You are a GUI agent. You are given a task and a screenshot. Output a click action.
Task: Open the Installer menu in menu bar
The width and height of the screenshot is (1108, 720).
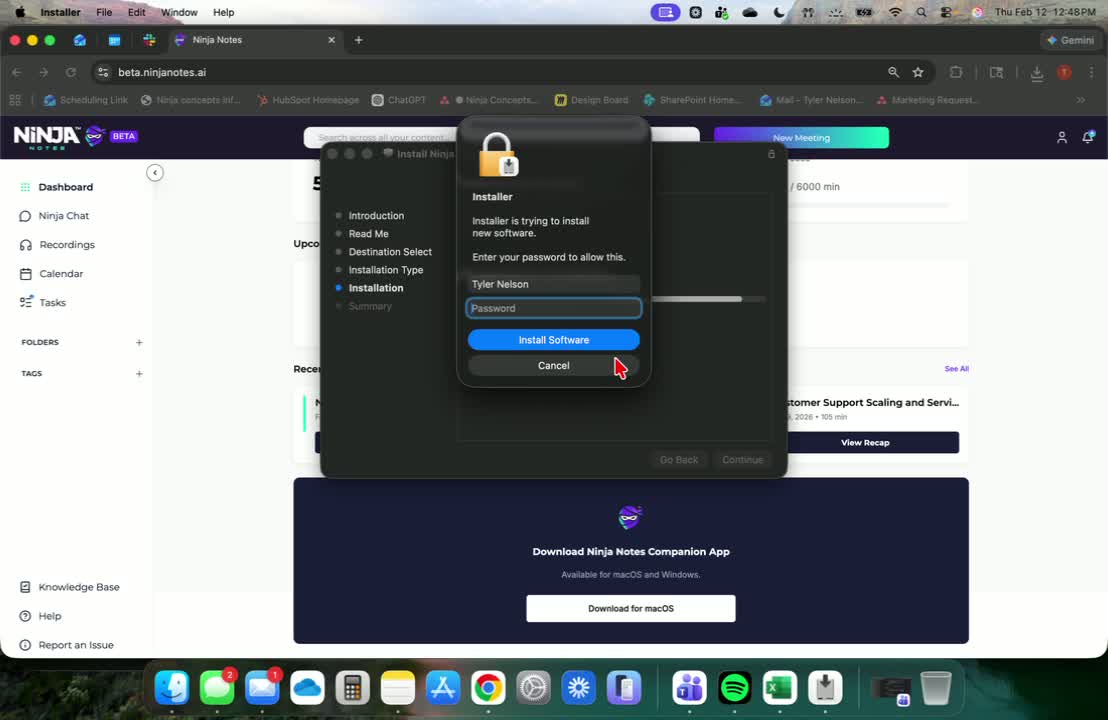[60, 12]
